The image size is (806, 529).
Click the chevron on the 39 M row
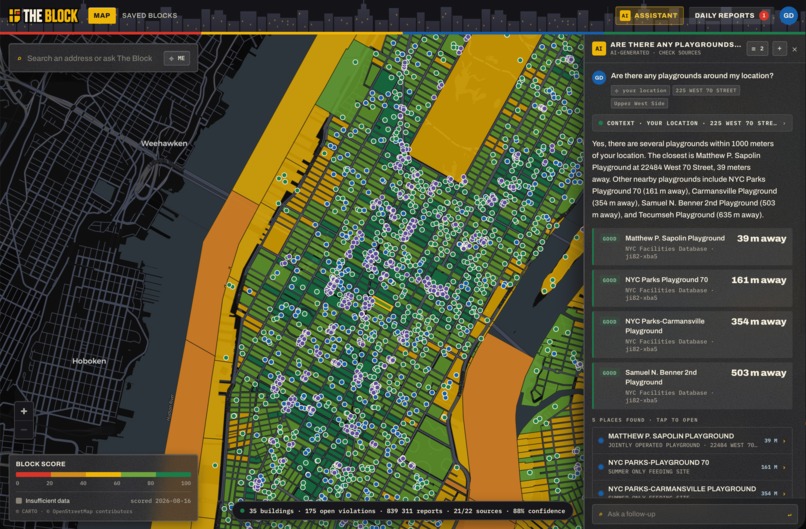784,441
